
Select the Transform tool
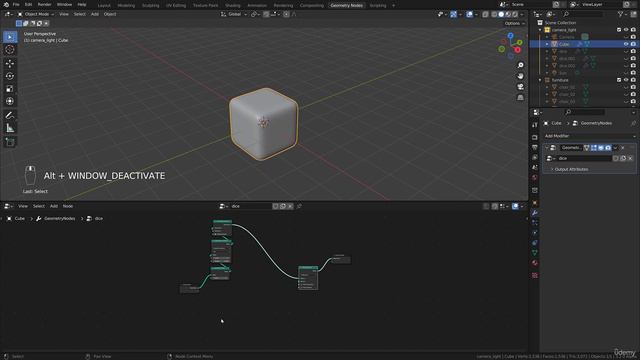[10, 101]
